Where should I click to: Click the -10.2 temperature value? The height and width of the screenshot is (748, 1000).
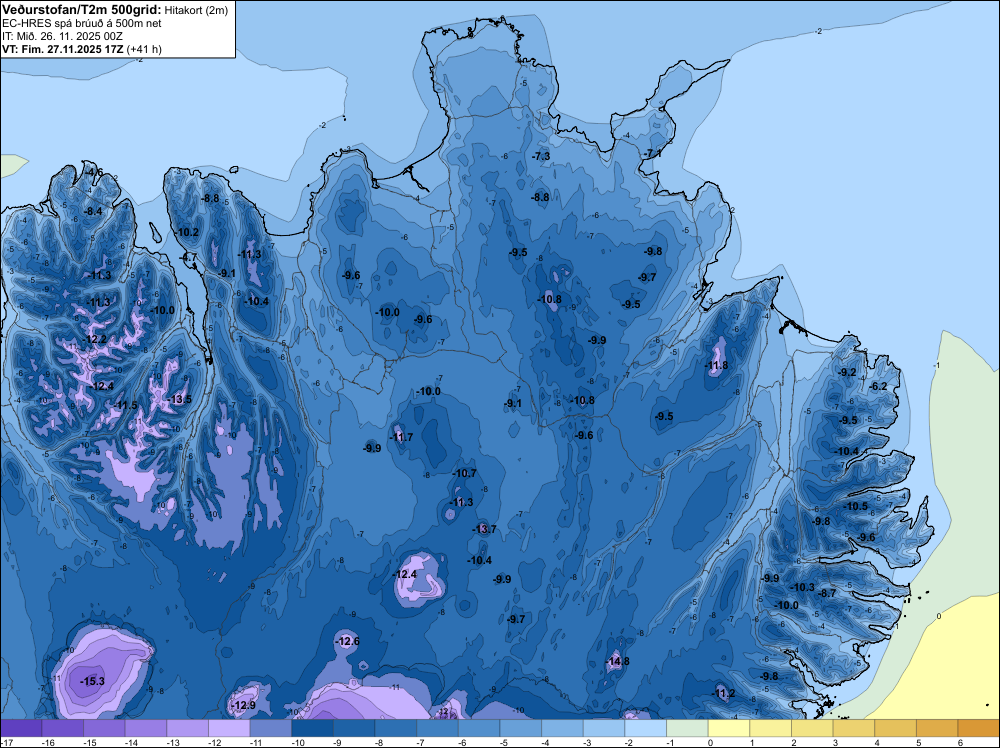click(x=187, y=232)
